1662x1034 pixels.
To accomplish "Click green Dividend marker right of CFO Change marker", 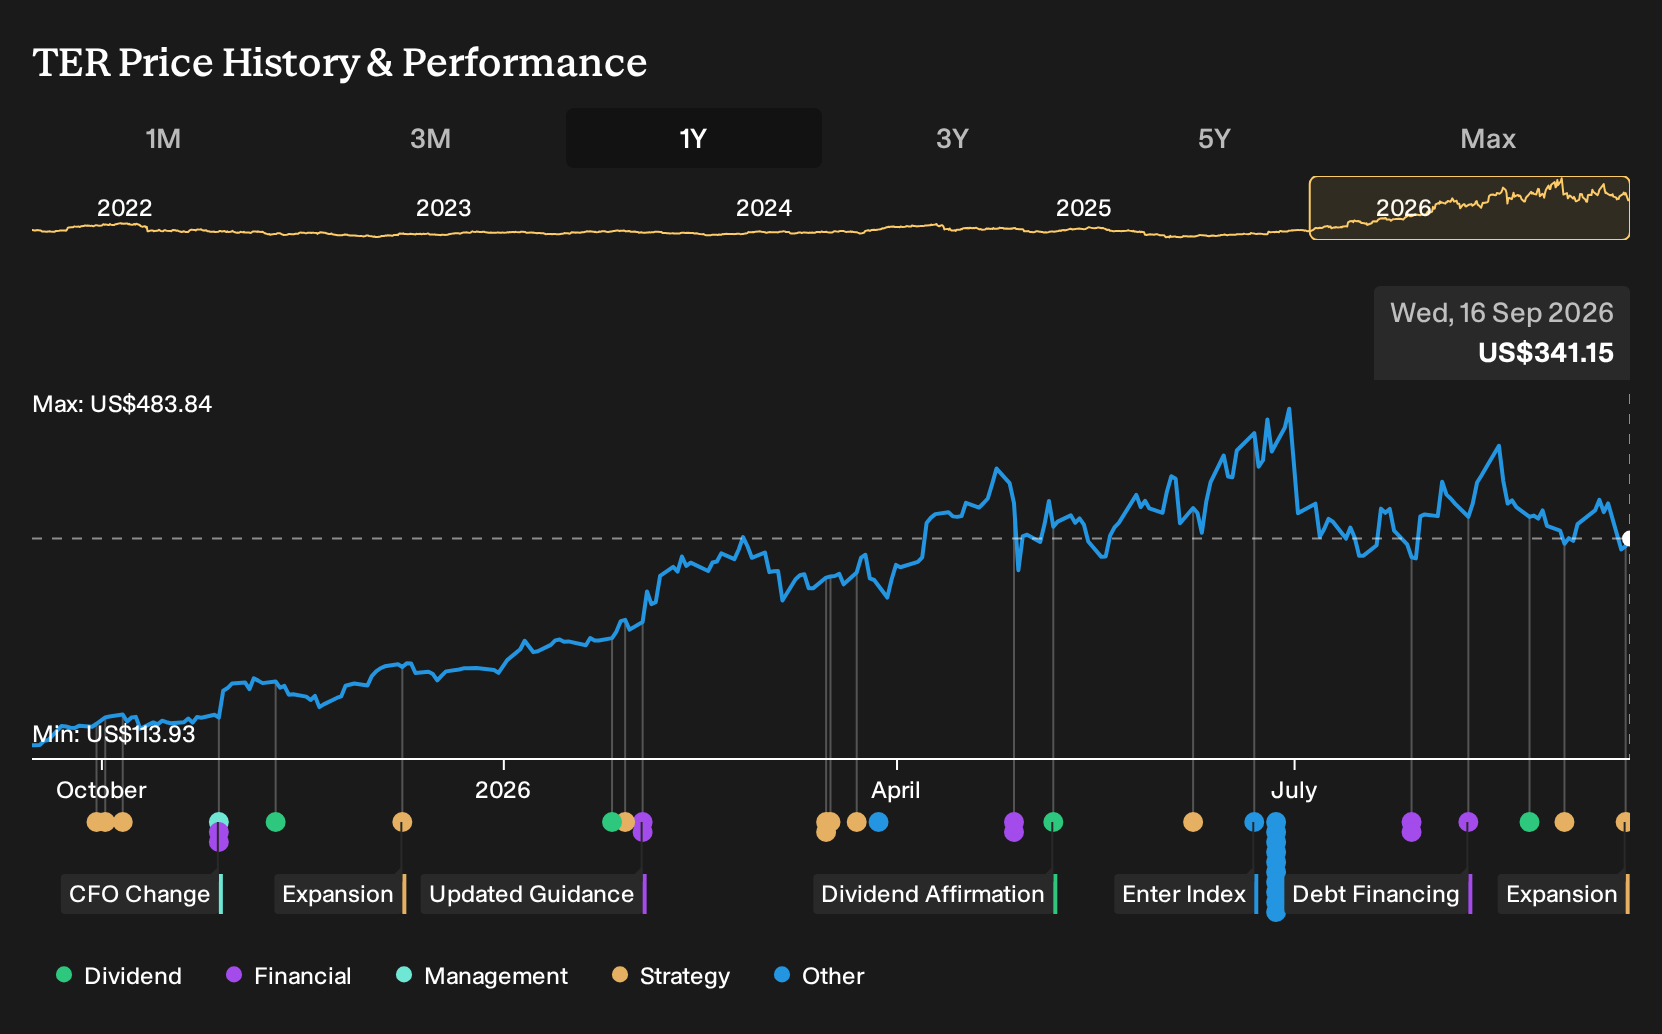I will coord(276,822).
